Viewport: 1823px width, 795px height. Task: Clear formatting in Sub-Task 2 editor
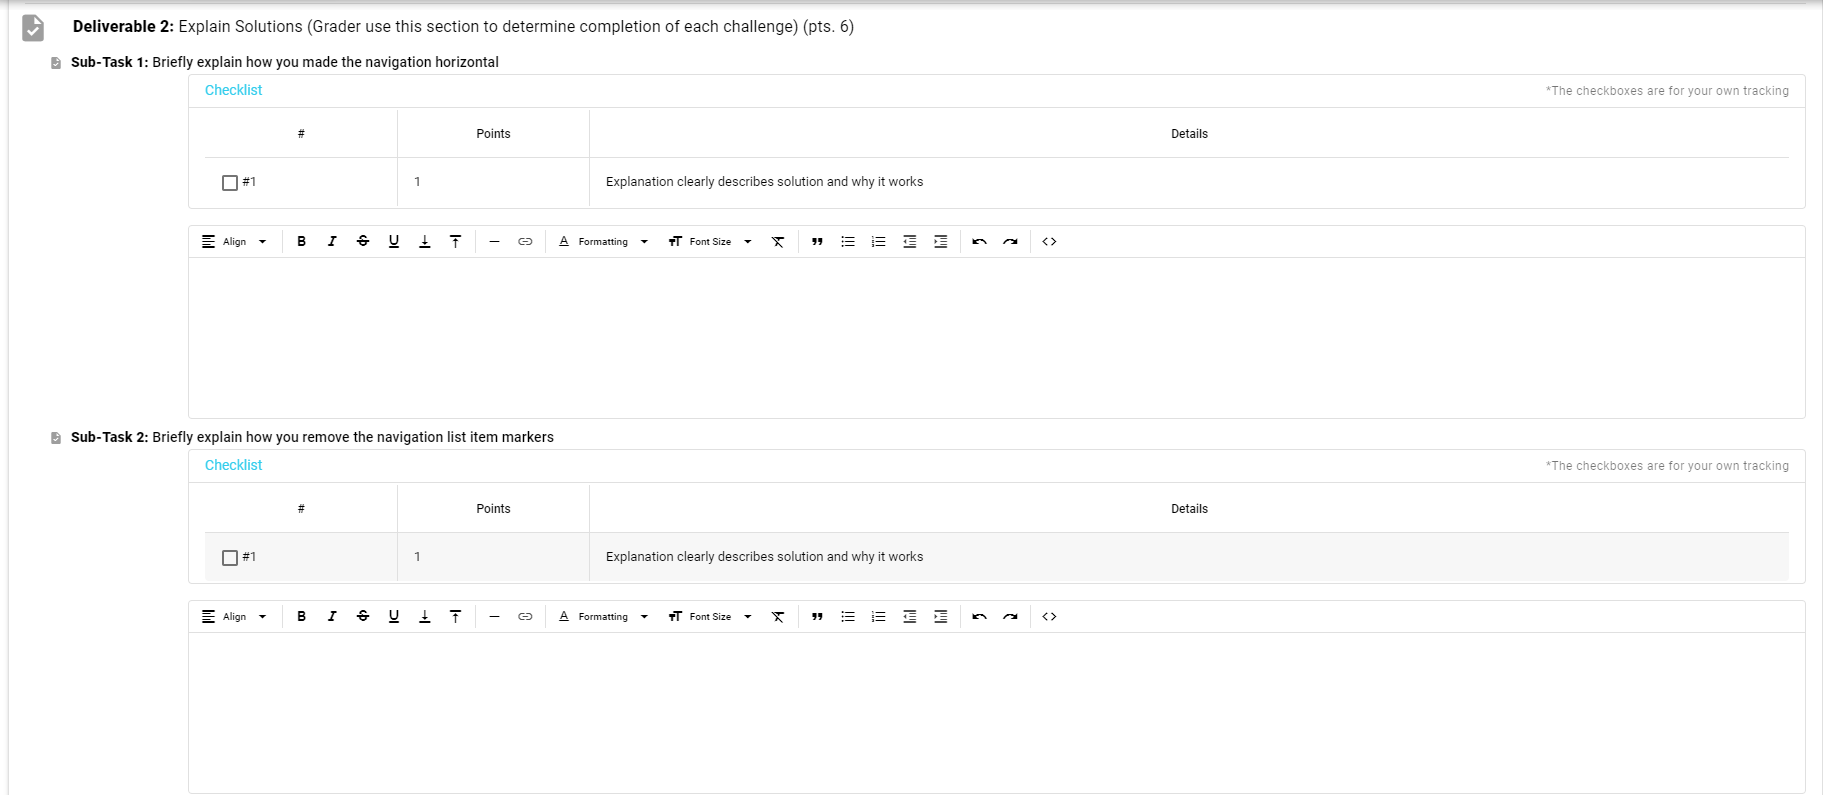click(778, 616)
